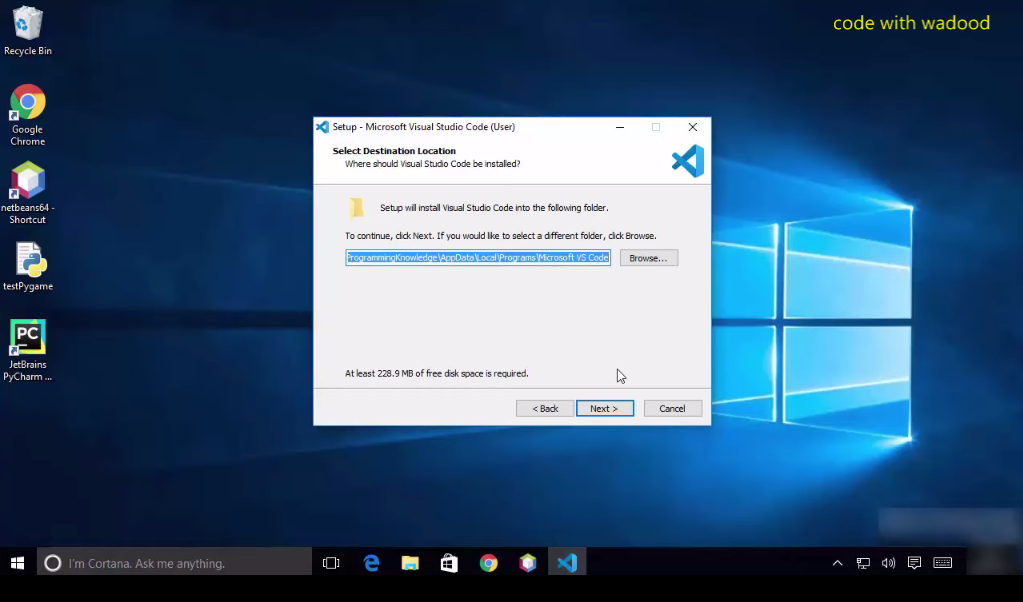Open File Explorer from the taskbar
Viewport: 1023px width, 602px height.
pyautogui.click(x=410, y=563)
